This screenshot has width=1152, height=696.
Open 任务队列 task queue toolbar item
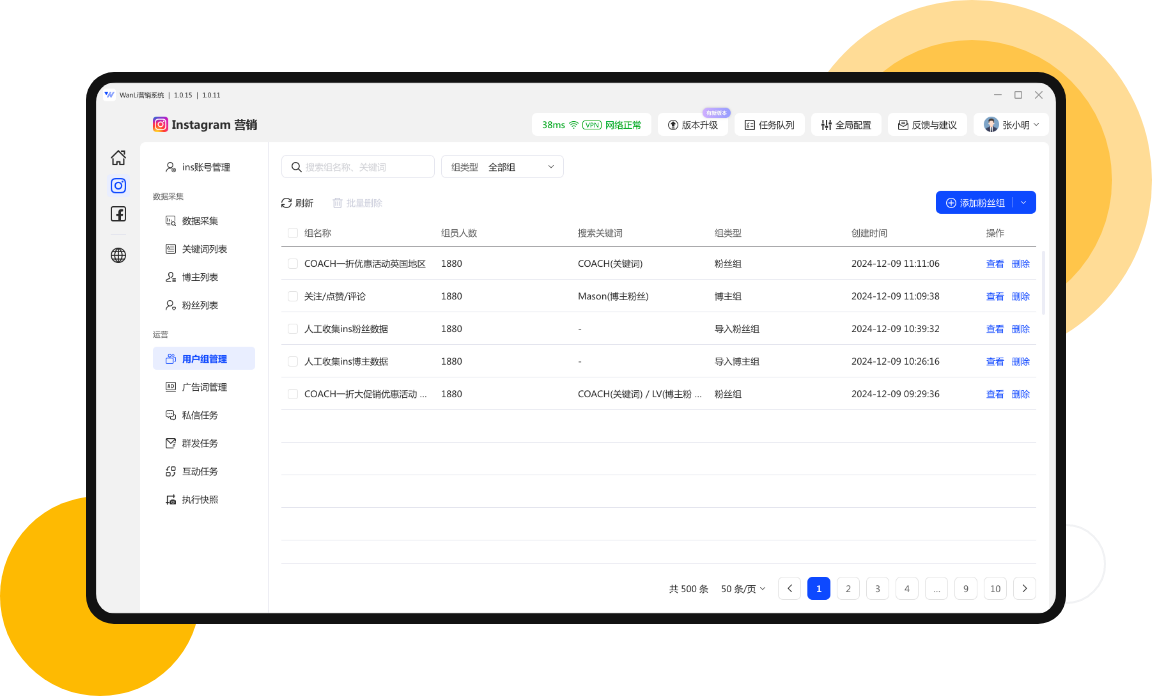point(769,125)
